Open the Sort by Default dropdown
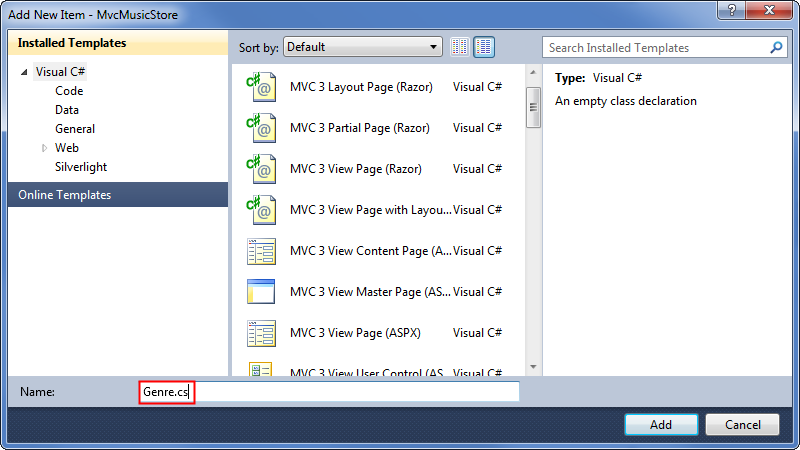This screenshot has width=800, height=450. click(x=362, y=47)
